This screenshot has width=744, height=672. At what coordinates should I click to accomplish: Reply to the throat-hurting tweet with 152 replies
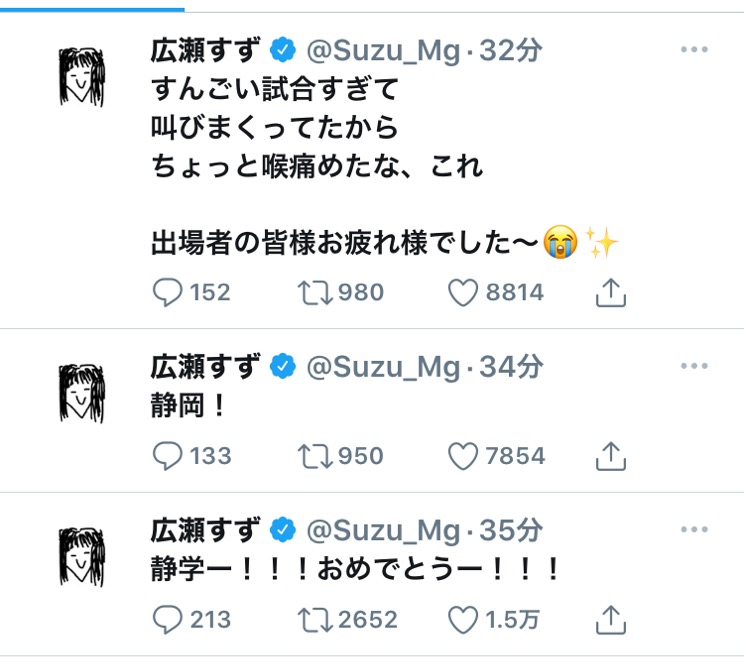pos(167,292)
